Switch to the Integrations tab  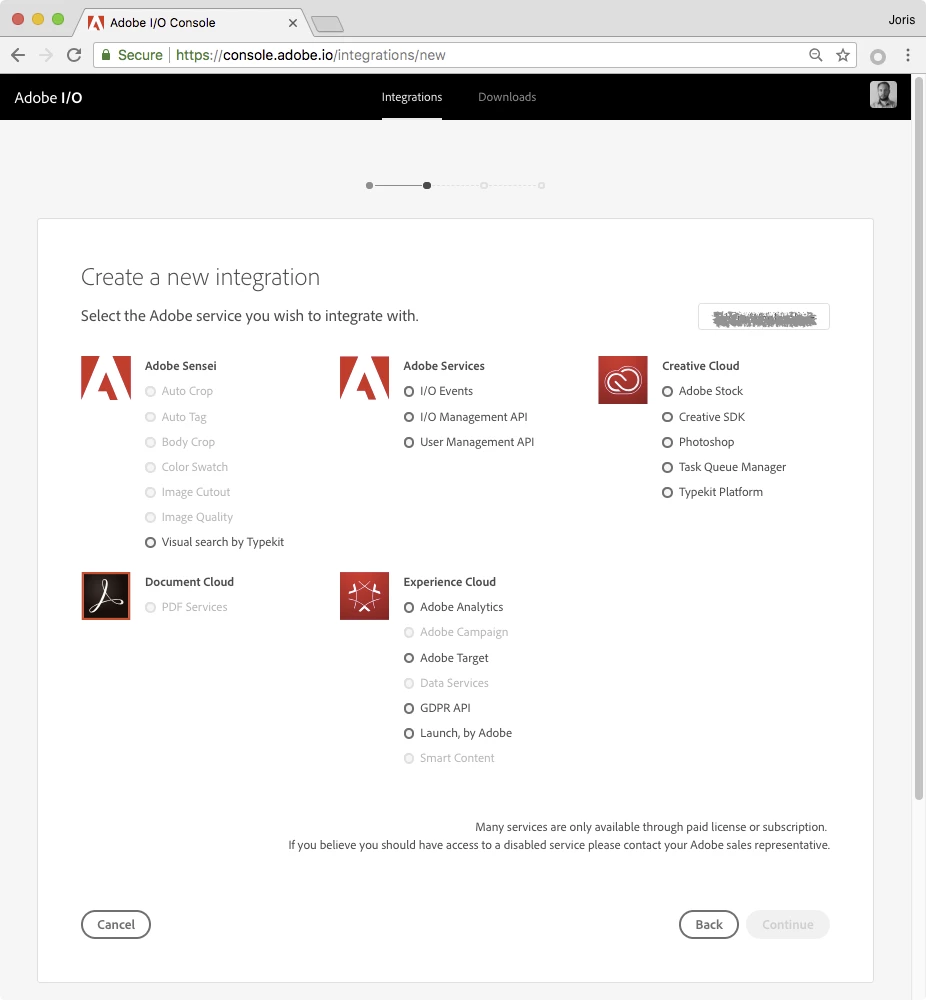[x=412, y=97]
